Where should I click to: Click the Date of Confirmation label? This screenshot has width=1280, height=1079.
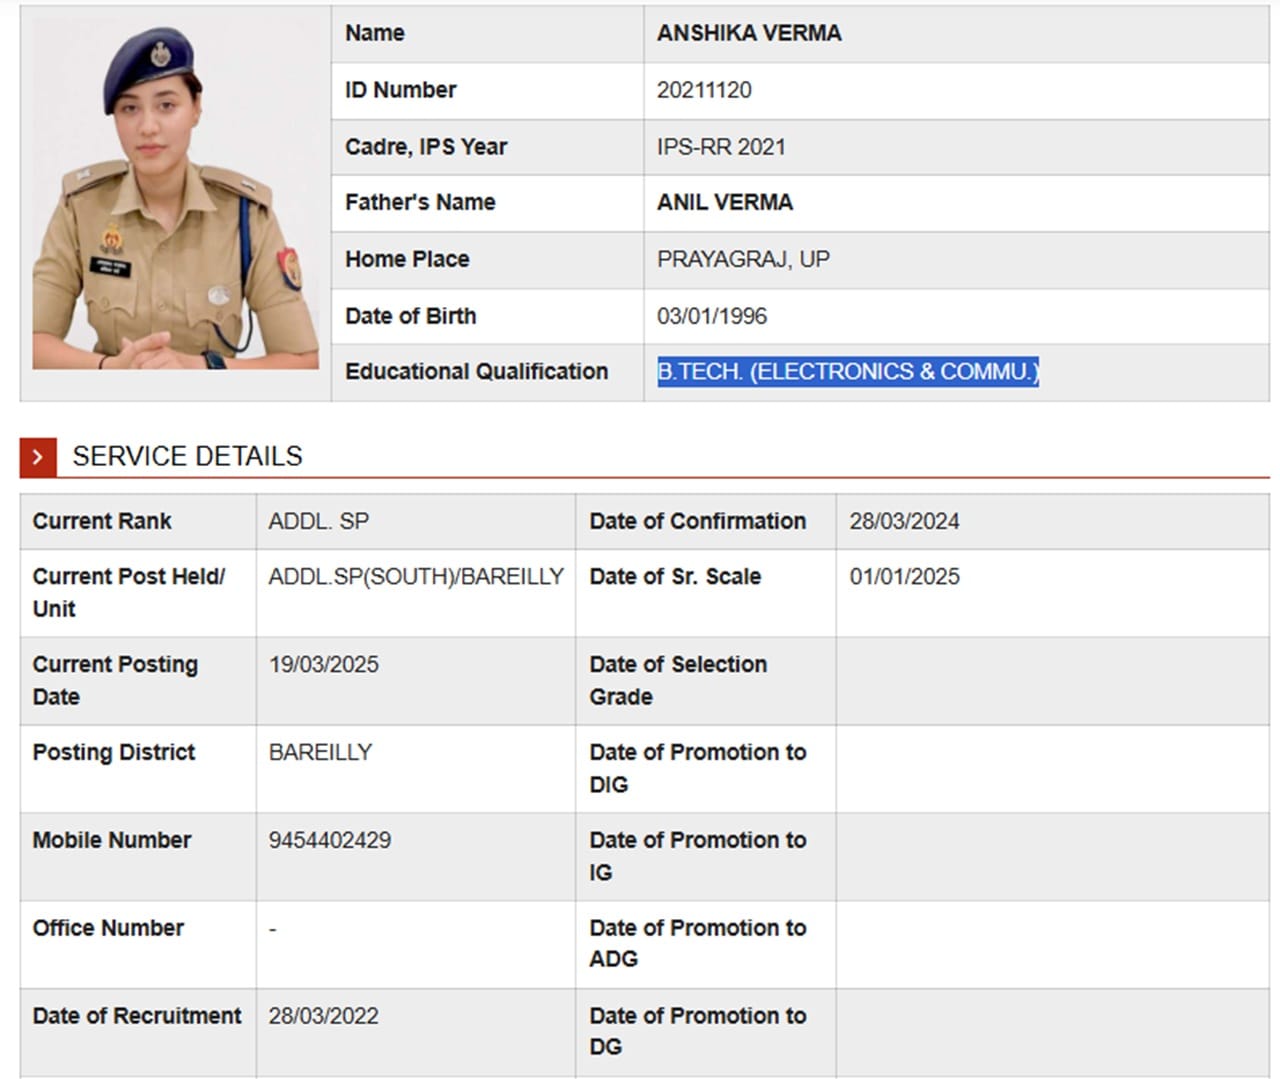(697, 521)
